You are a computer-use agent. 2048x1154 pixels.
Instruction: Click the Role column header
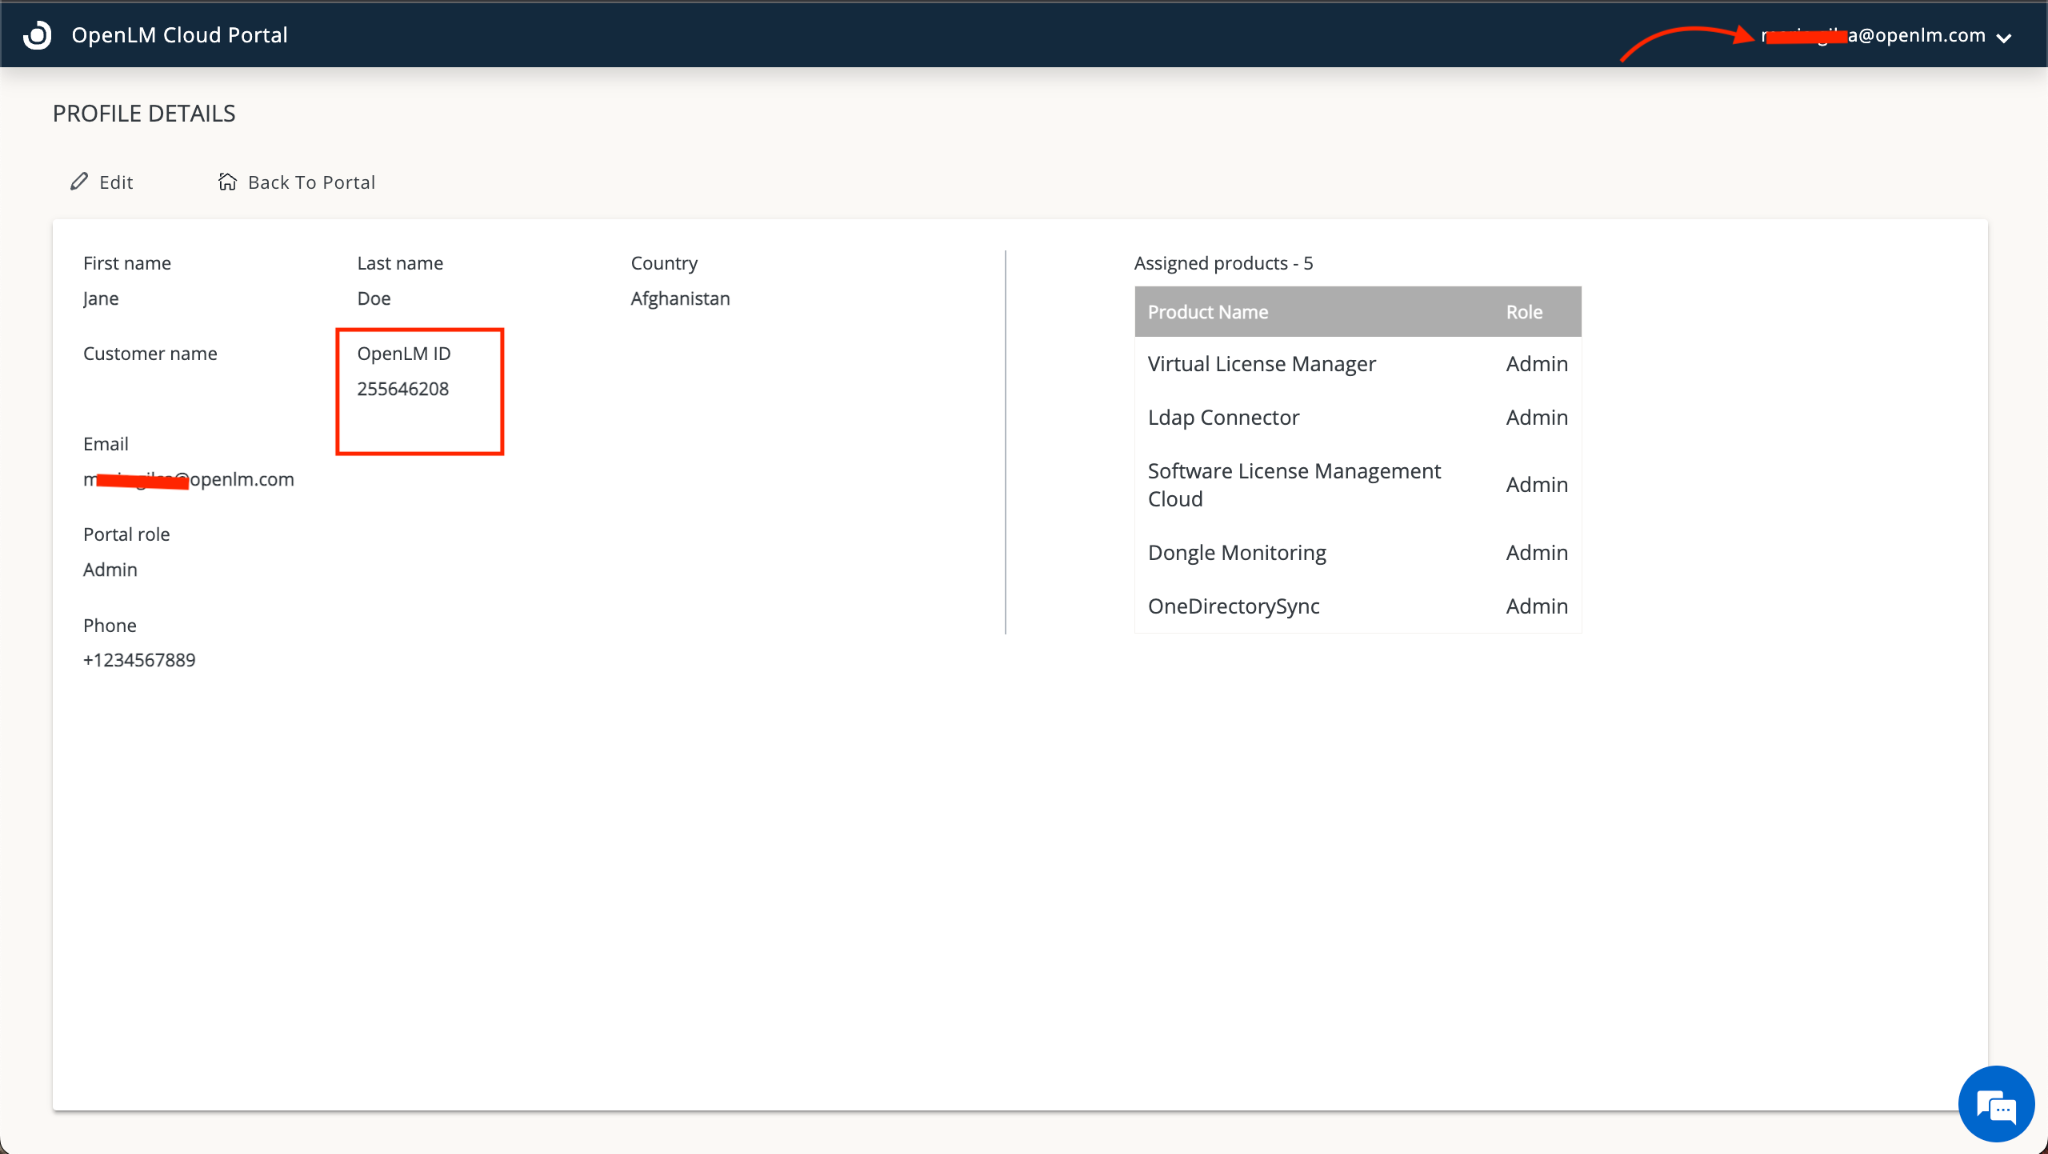(1523, 312)
